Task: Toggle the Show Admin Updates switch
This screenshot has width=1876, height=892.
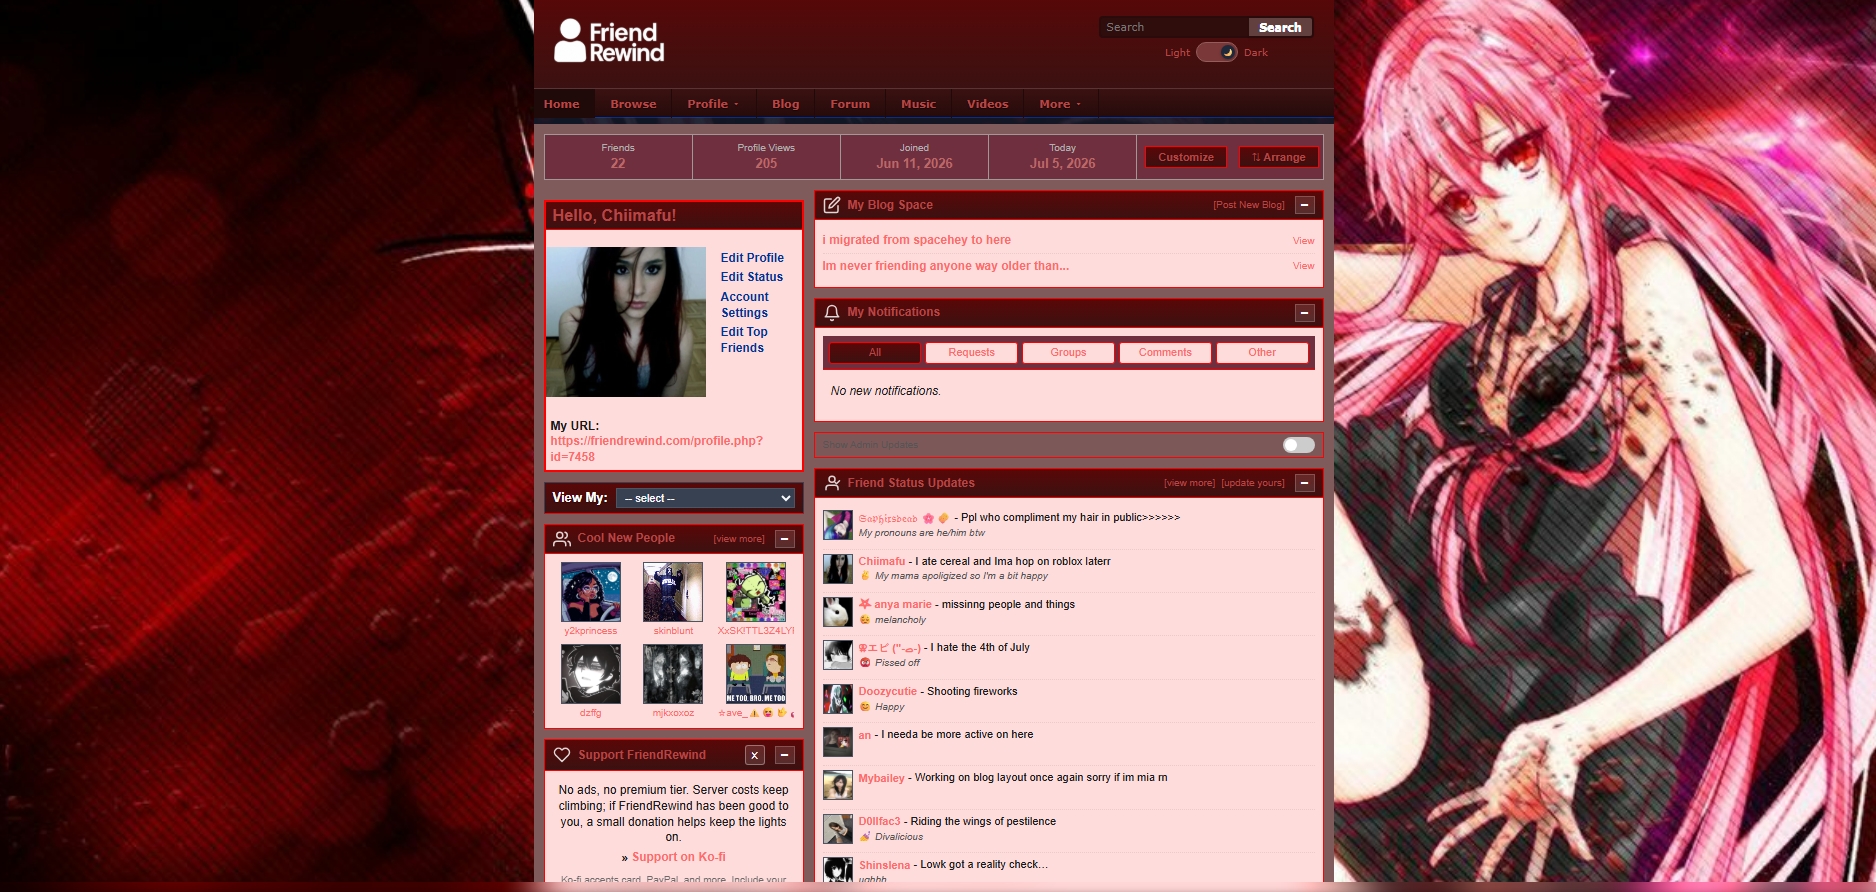Action: click(1299, 445)
